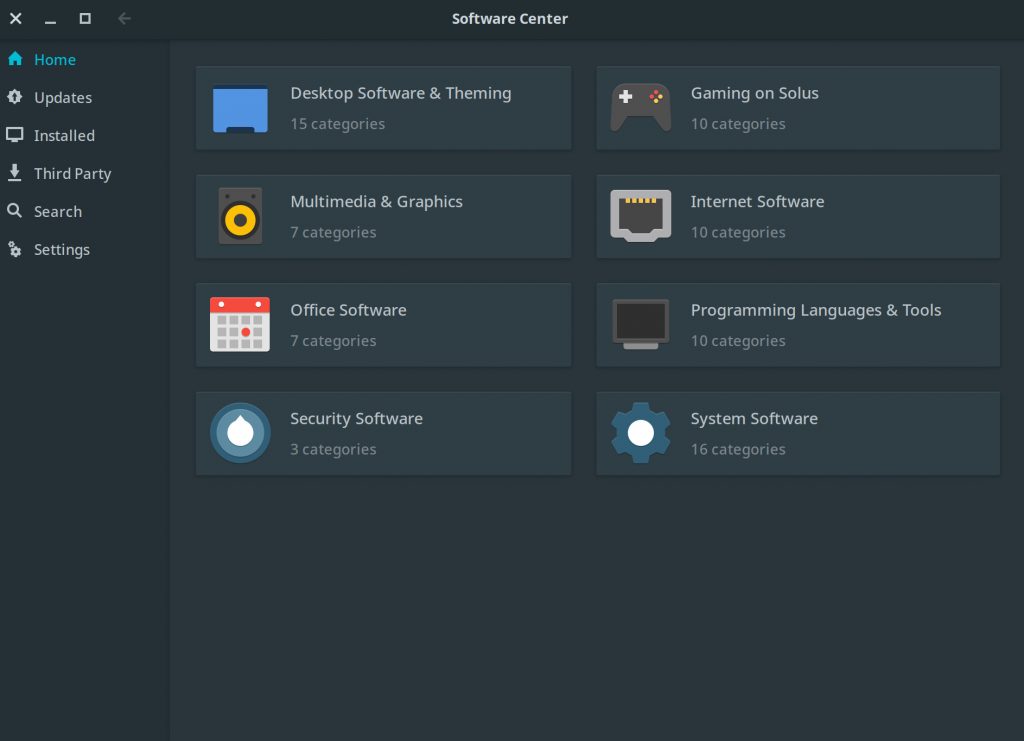Click the Third Party download arrow icon
This screenshot has height=741, width=1024.
coord(14,173)
